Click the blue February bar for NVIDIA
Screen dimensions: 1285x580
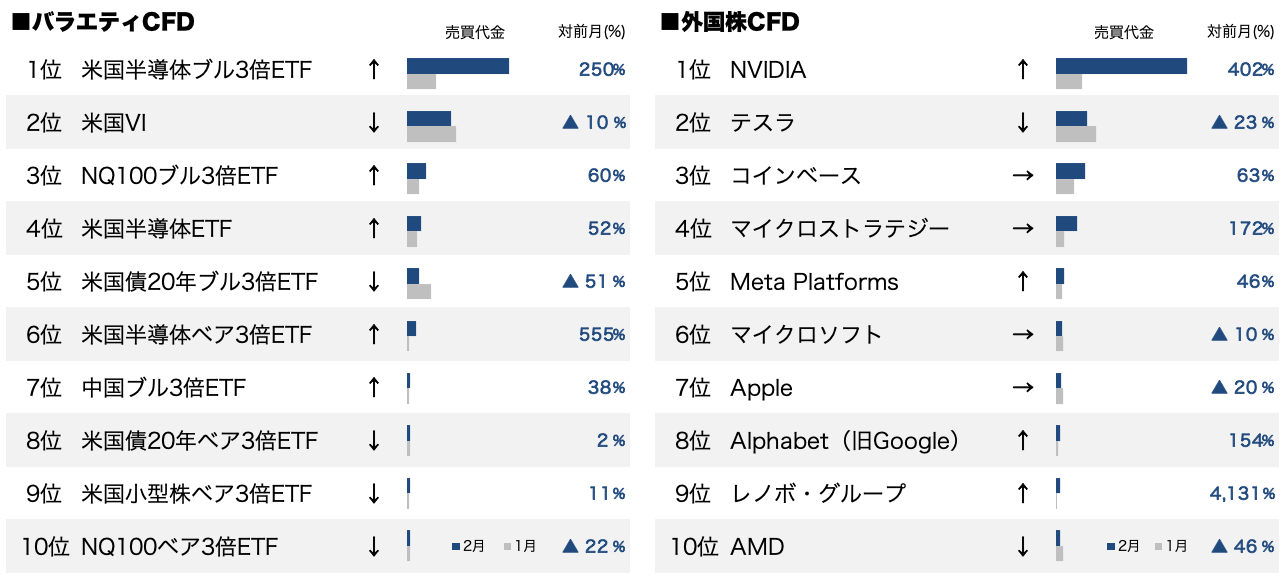[x=1121, y=66]
